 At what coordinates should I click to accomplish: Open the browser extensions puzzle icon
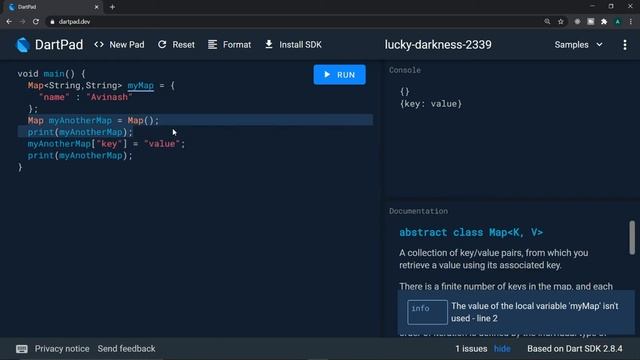(604, 22)
